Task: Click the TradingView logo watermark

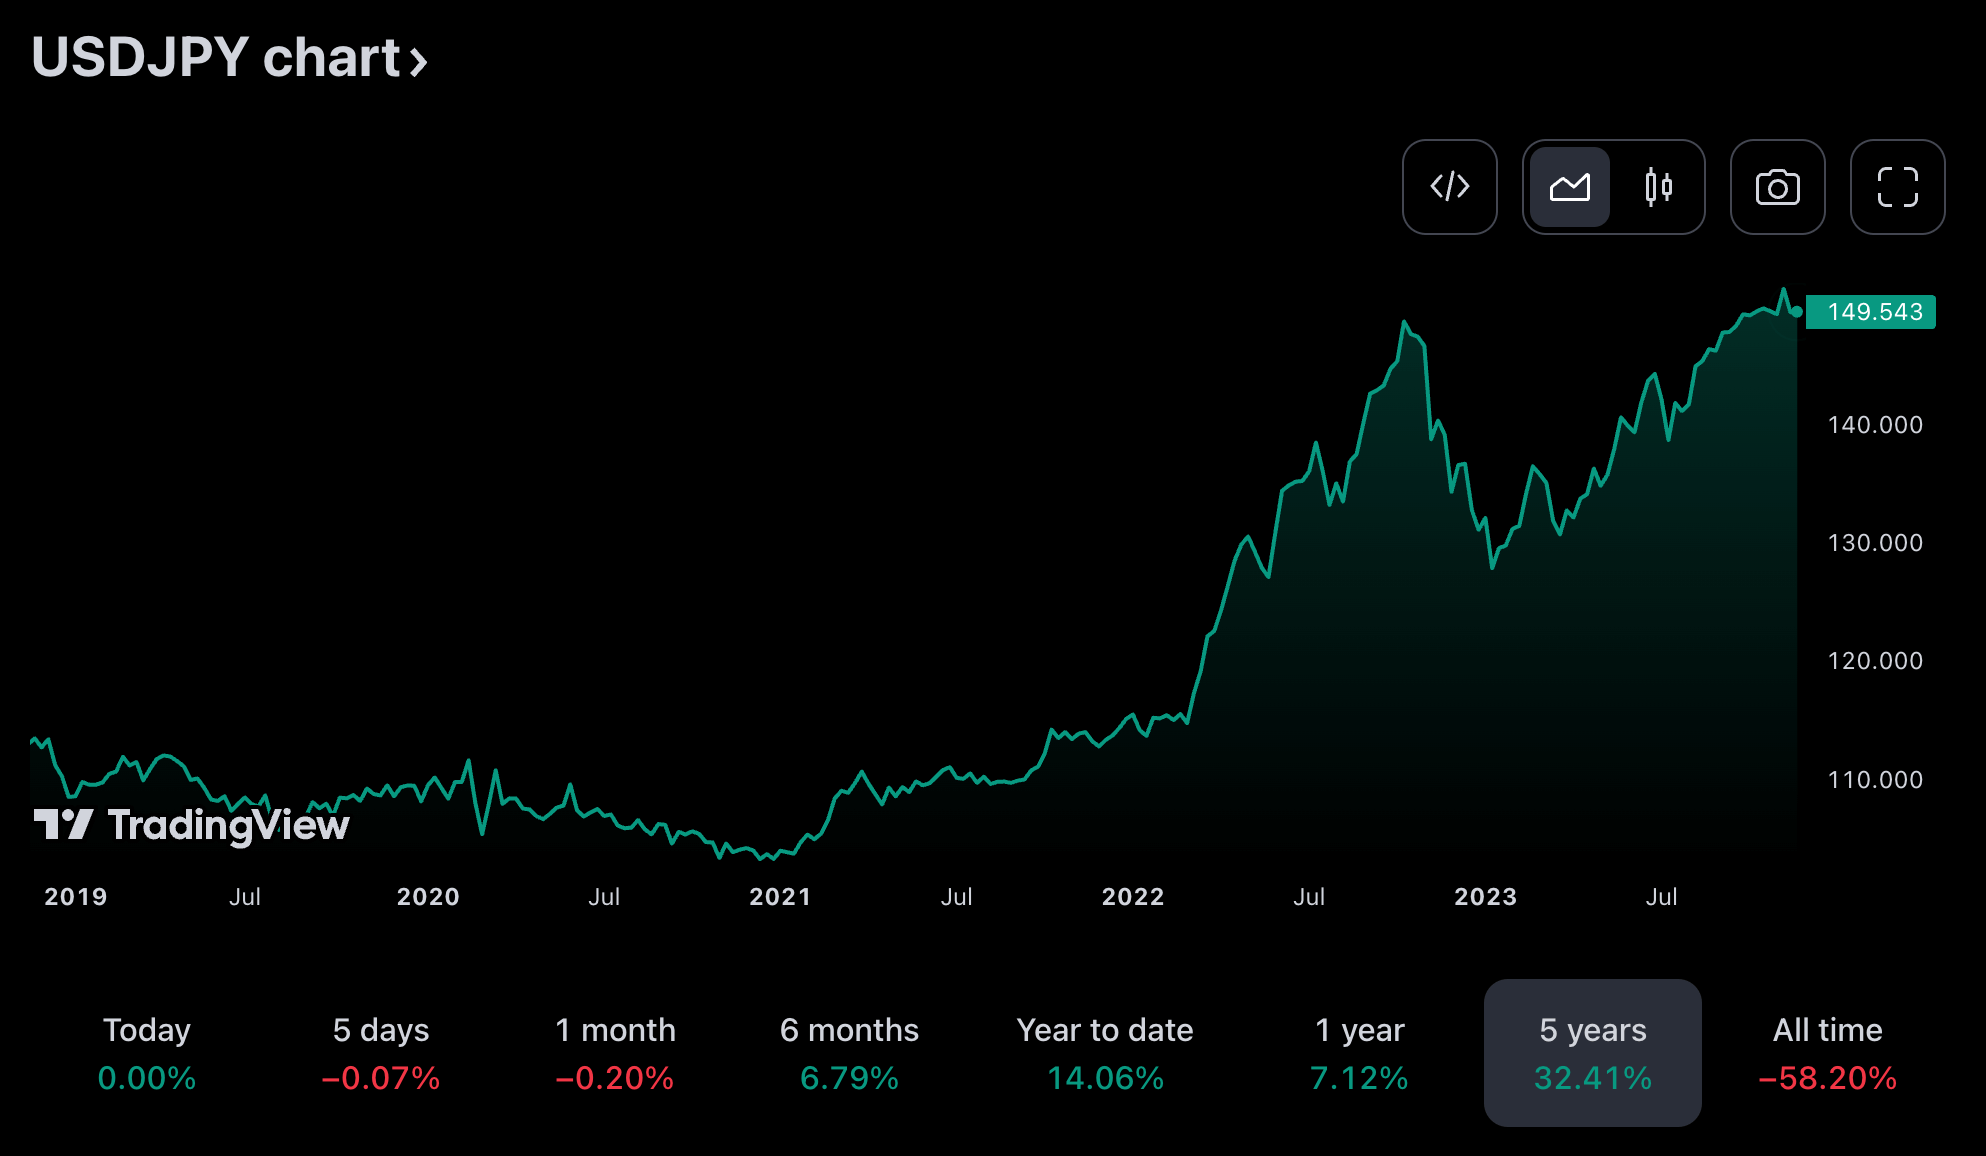Action: coord(192,825)
